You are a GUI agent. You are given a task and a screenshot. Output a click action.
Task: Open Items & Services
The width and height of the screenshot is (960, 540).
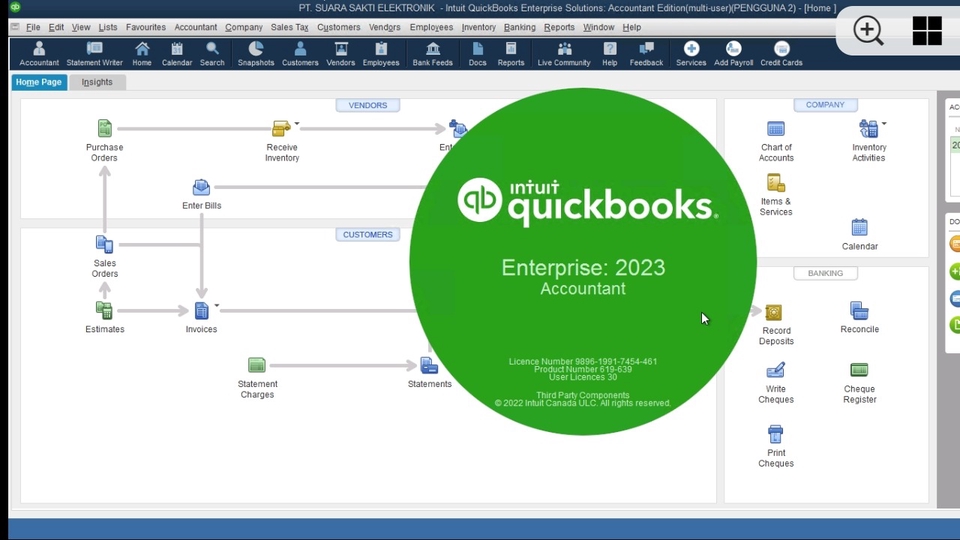point(775,184)
